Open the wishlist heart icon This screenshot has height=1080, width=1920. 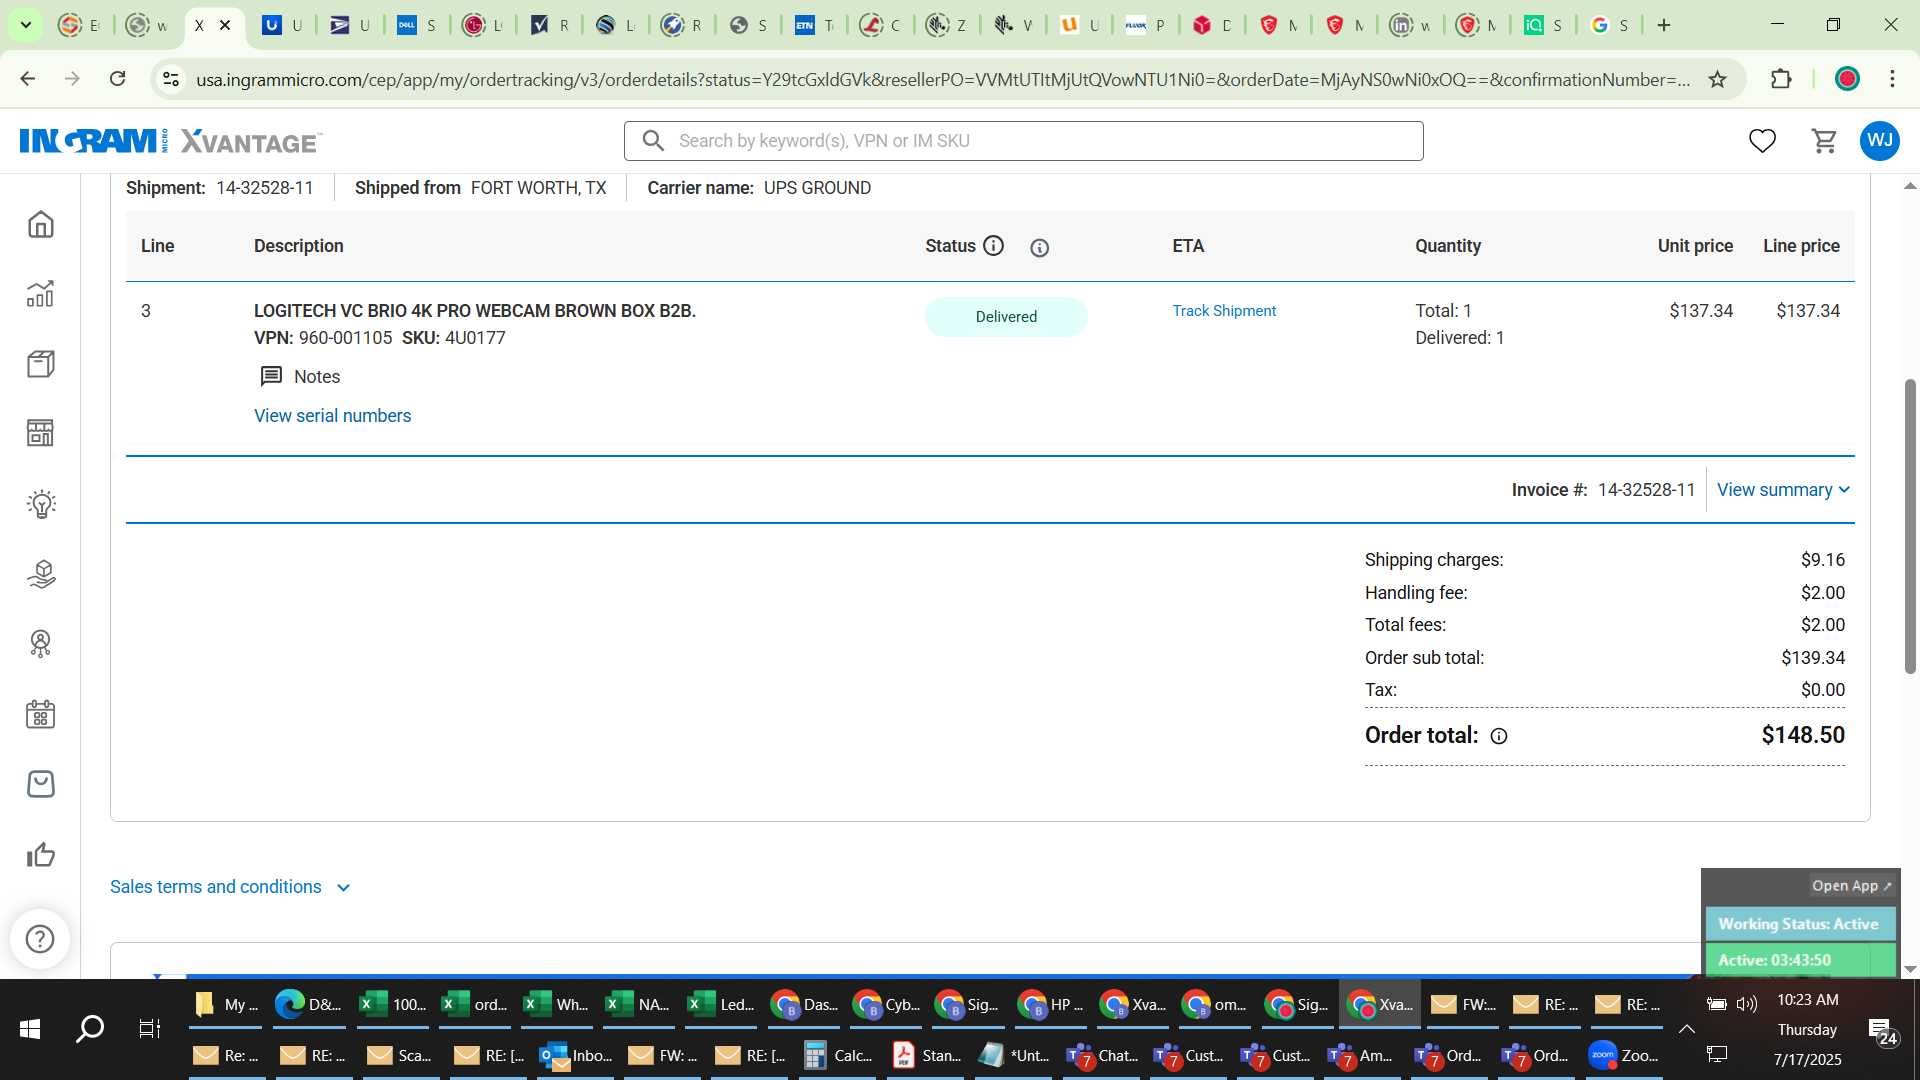[x=1762, y=141]
